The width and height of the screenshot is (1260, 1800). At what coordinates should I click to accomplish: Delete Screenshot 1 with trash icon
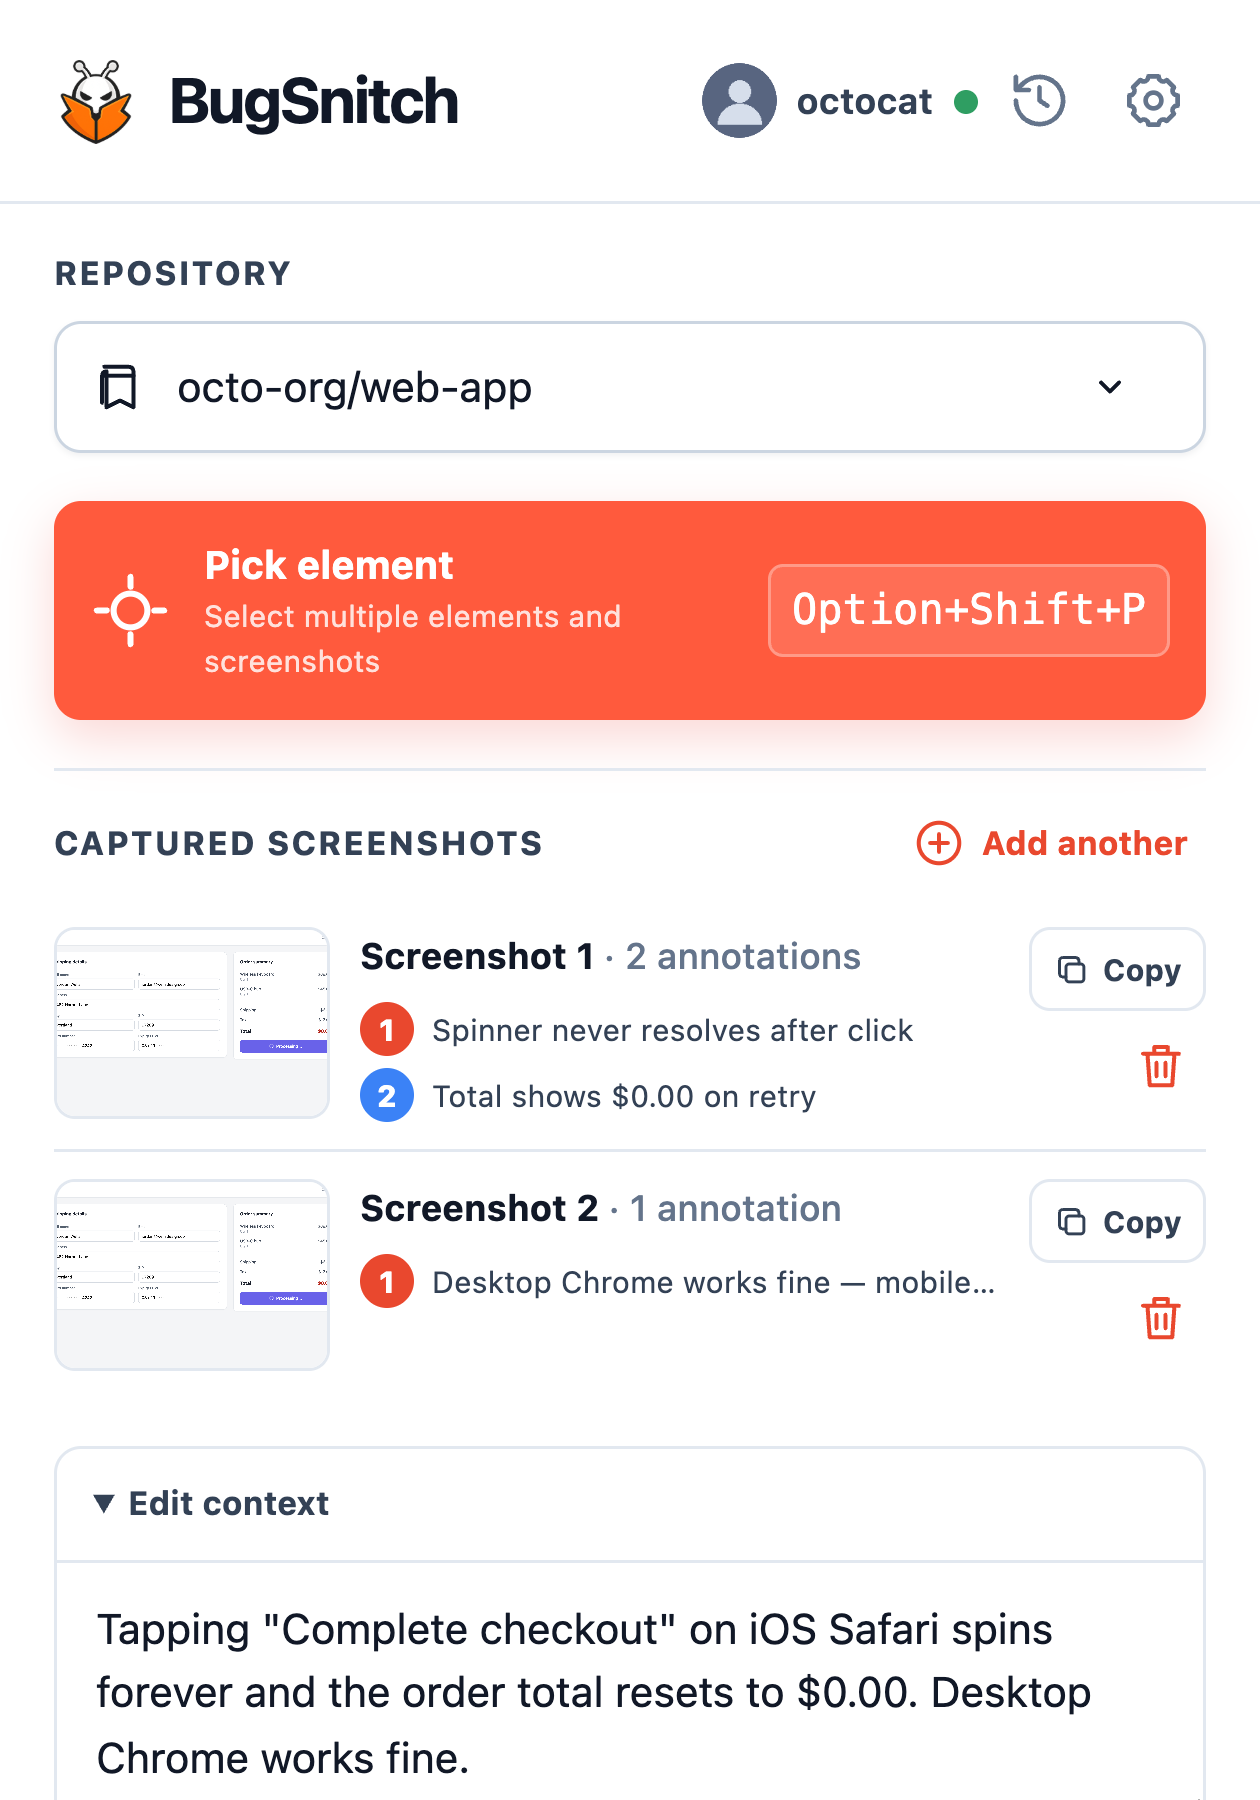pos(1161,1066)
